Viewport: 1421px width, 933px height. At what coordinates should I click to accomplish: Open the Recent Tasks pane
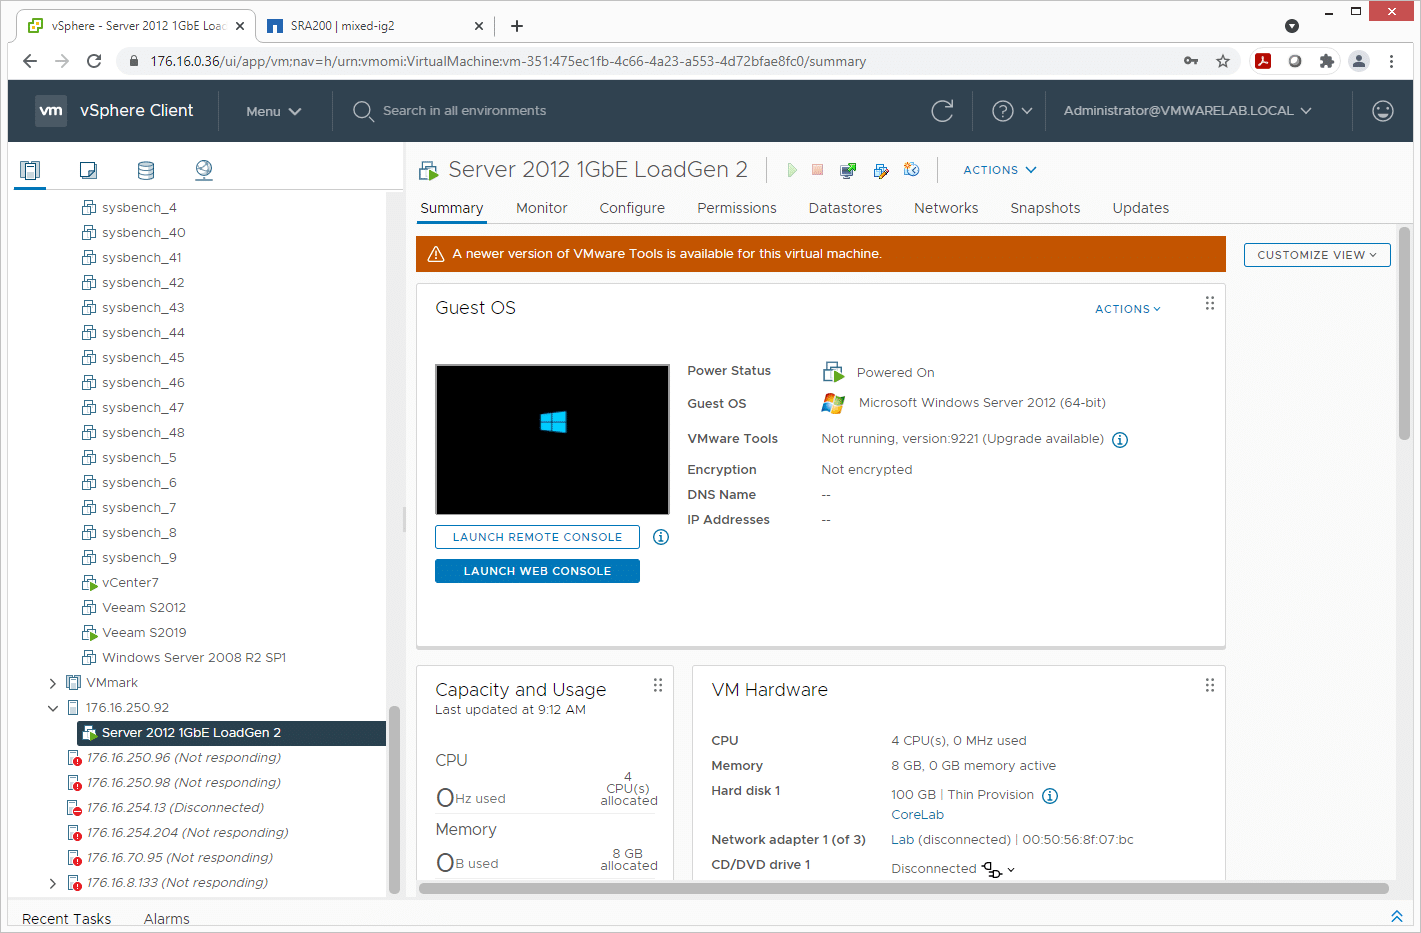[x=67, y=919]
